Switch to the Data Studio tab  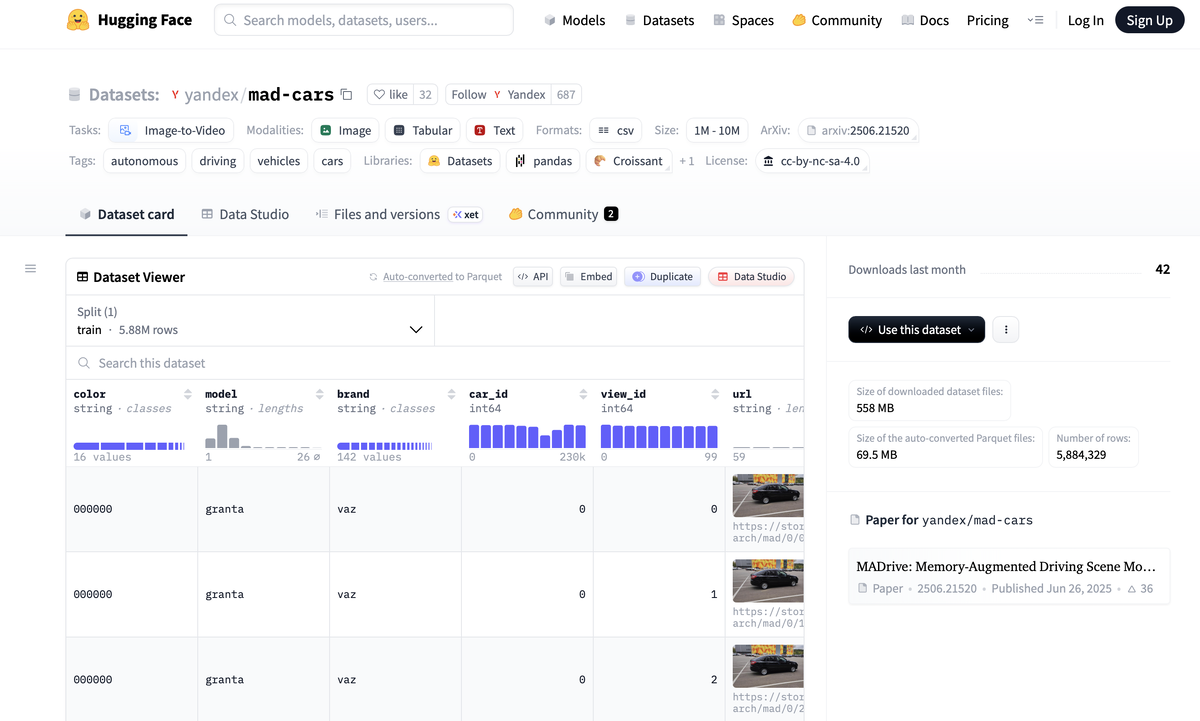(245, 214)
